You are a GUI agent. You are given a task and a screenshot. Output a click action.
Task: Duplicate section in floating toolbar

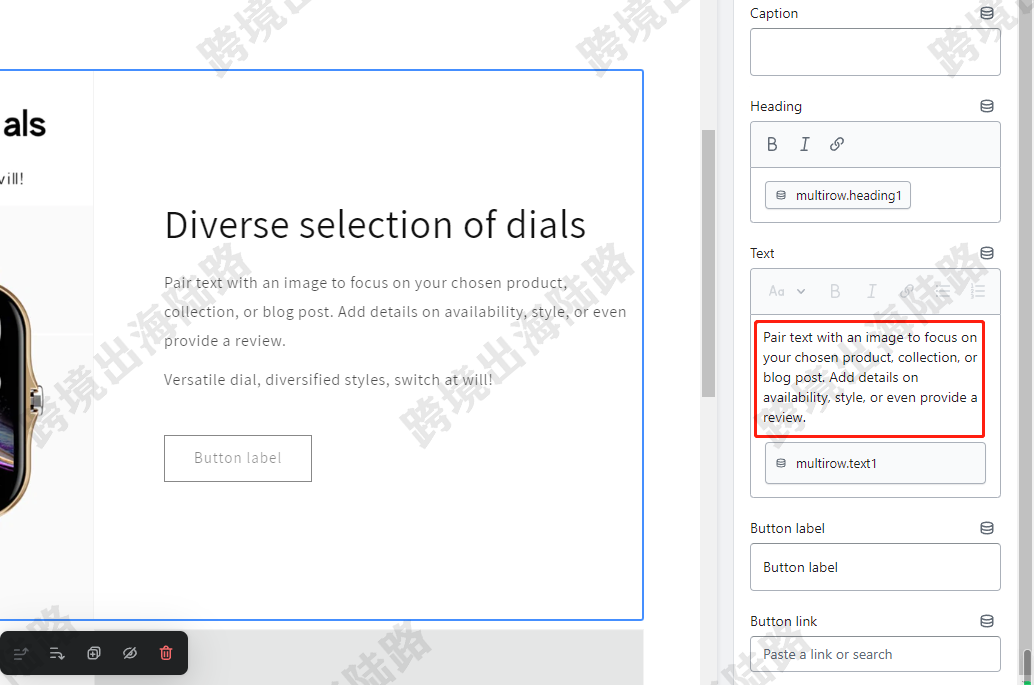click(x=94, y=653)
